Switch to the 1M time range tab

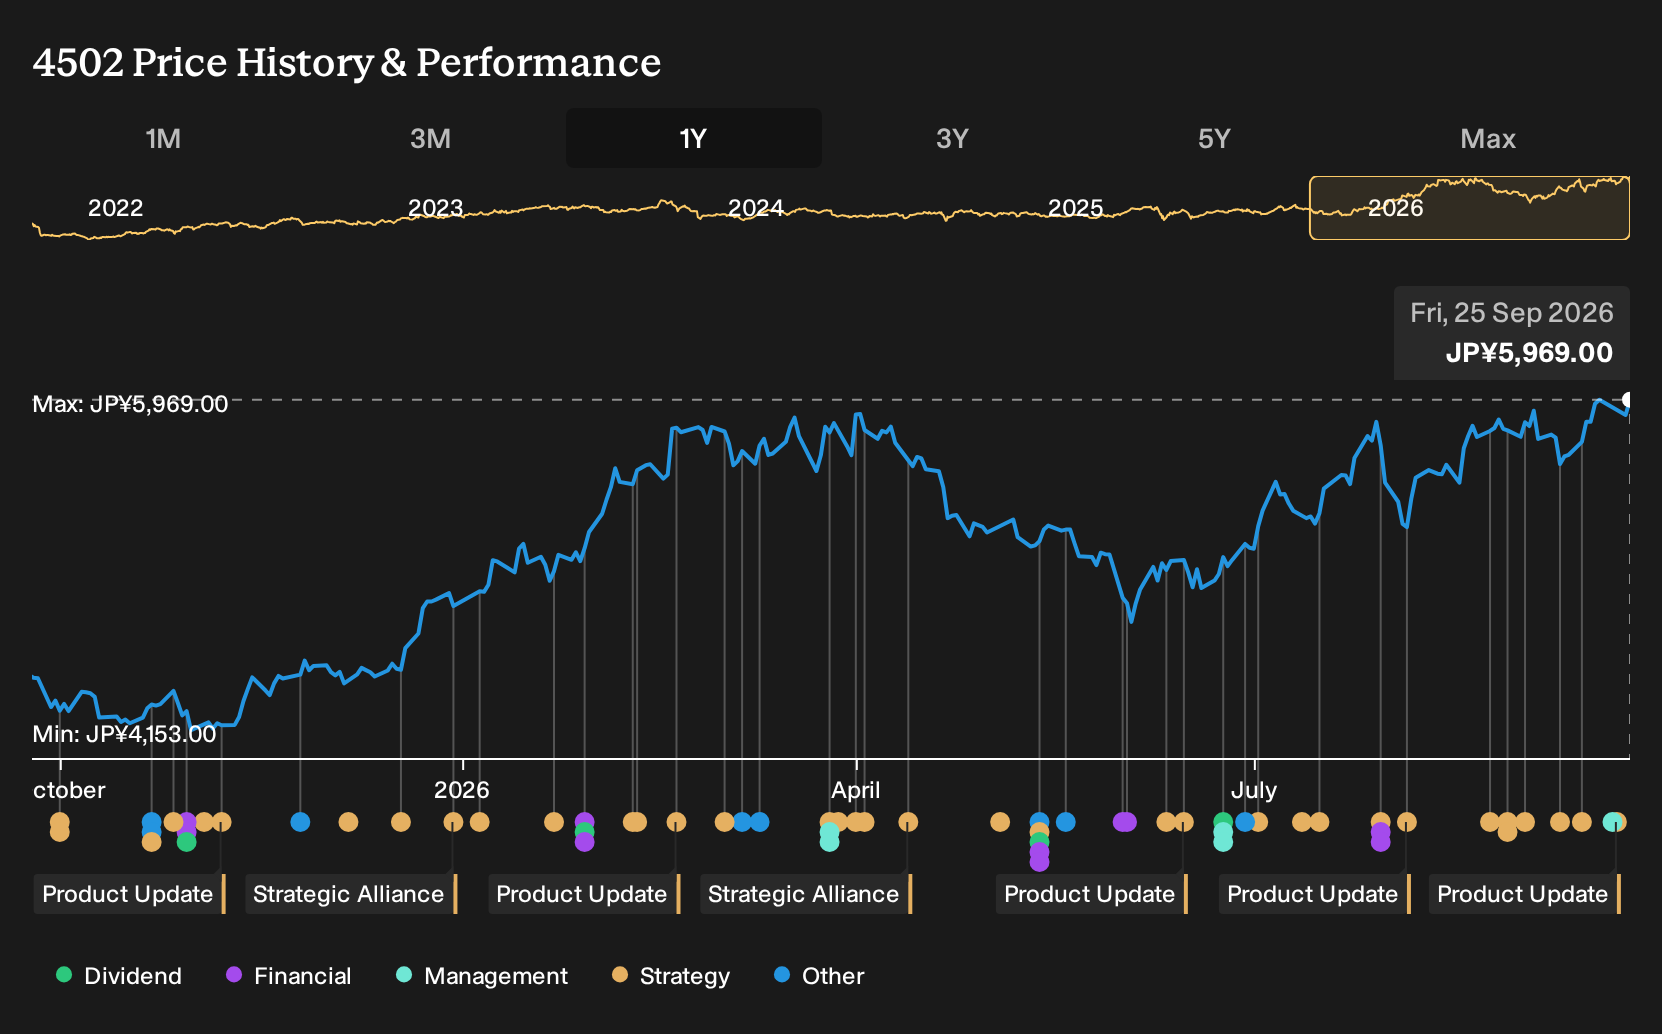point(163,138)
